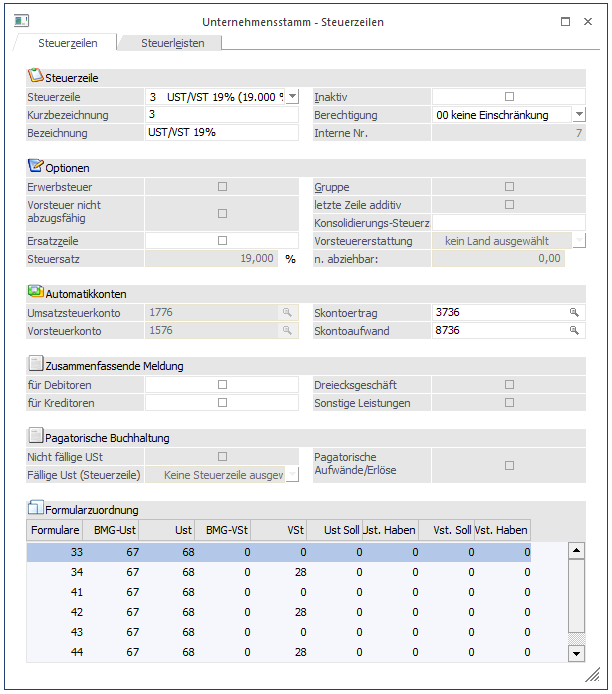Open the Berechtigung dropdown
This screenshot has width=612, height=694.
[x=578, y=115]
